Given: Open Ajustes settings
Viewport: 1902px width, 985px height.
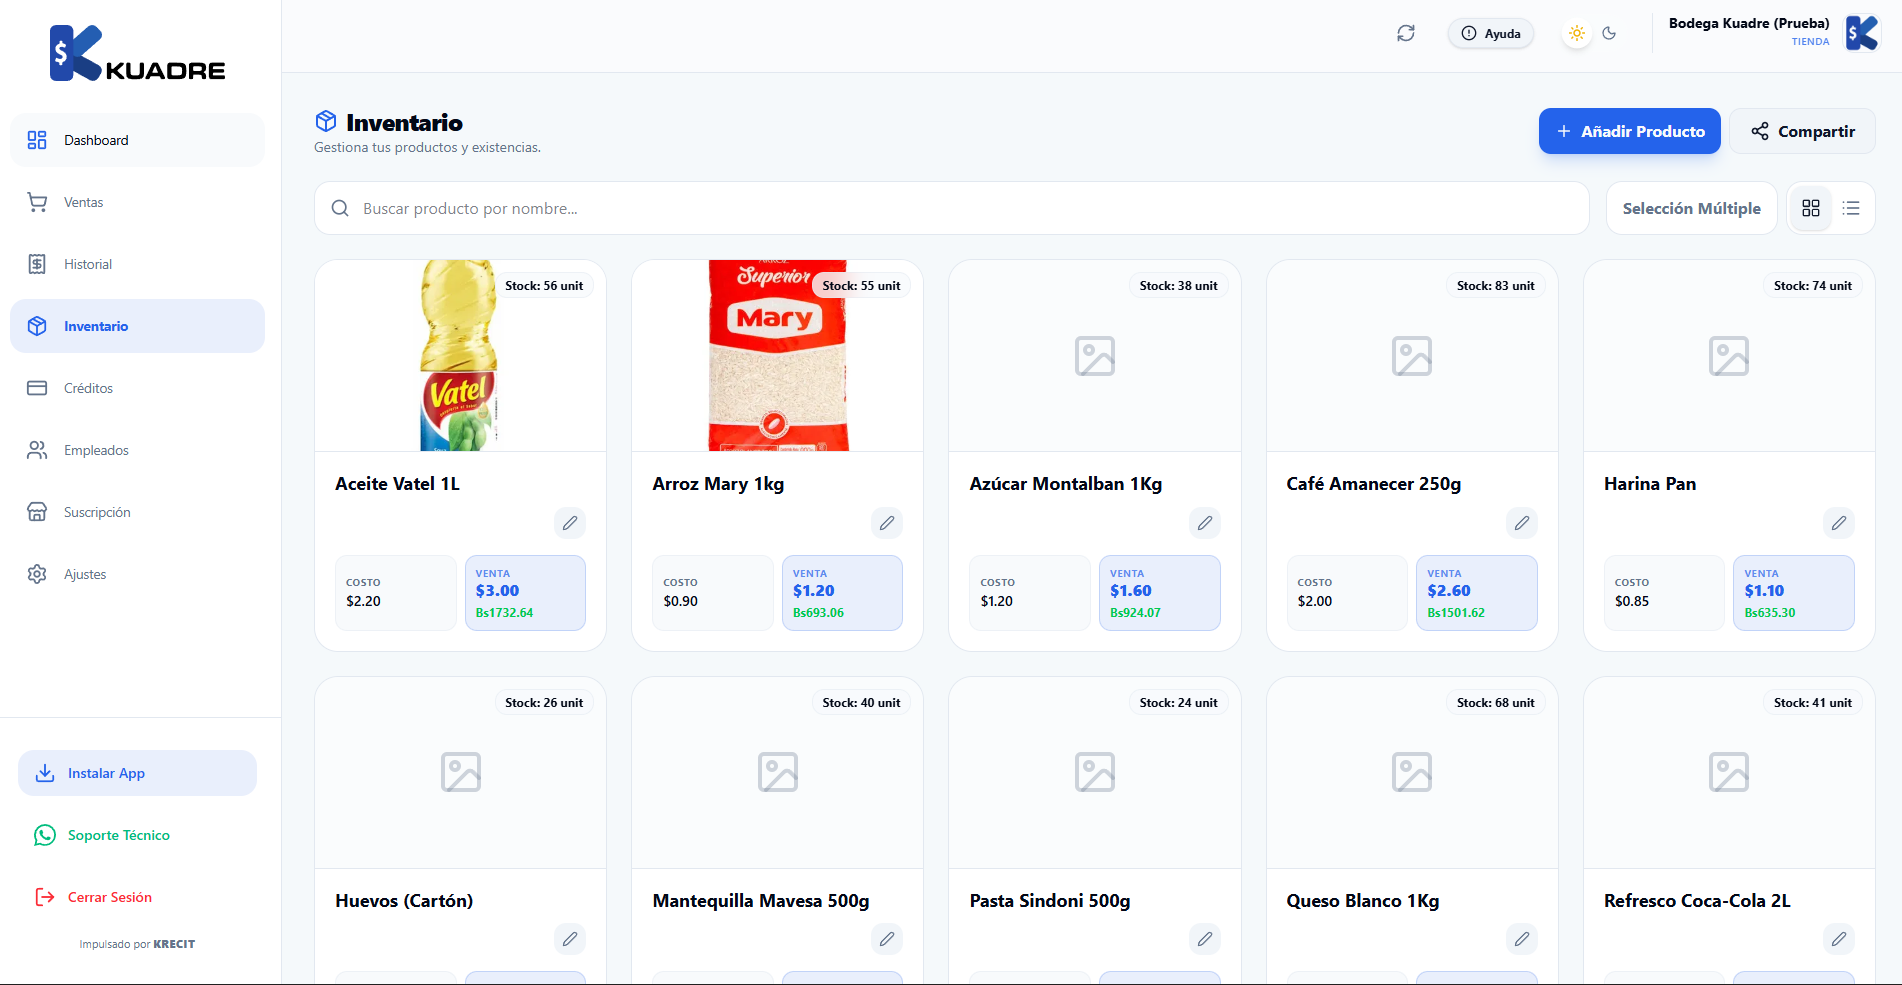Looking at the screenshot, I should click(137, 574).
